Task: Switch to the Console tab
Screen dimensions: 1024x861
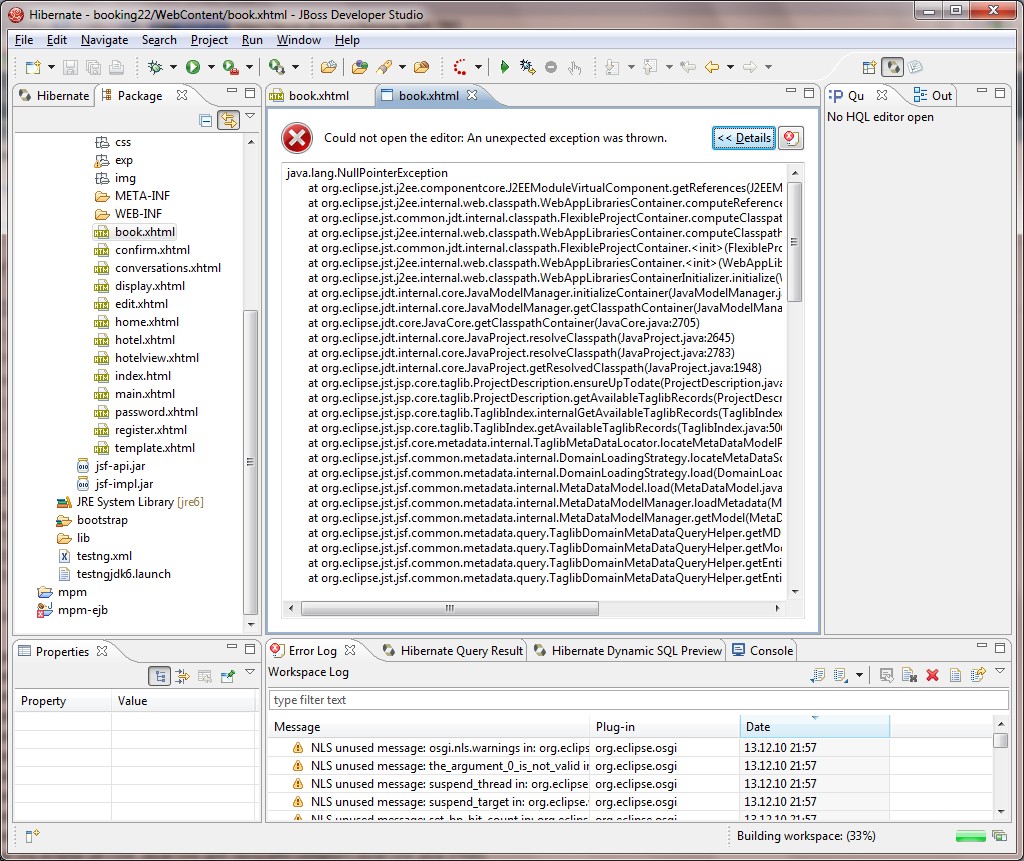Action: click(763, 651)
